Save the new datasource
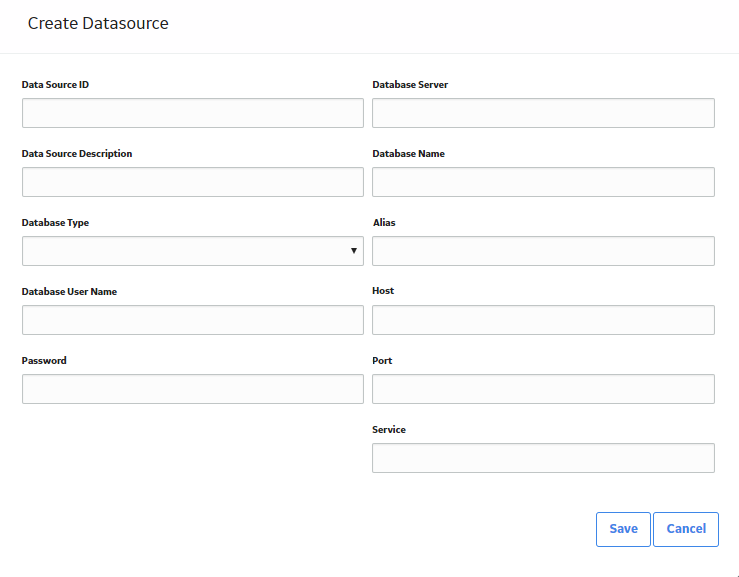739x577 pixels. (623, 529)
